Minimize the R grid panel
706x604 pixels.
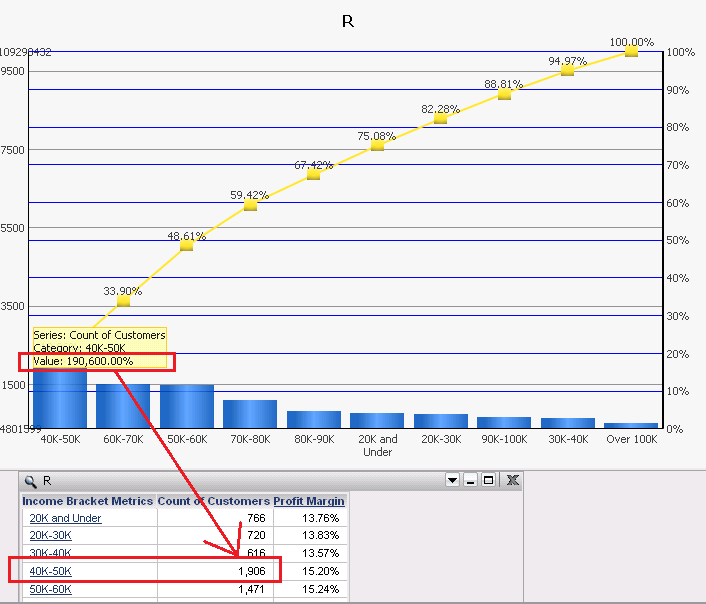point(471,481)
